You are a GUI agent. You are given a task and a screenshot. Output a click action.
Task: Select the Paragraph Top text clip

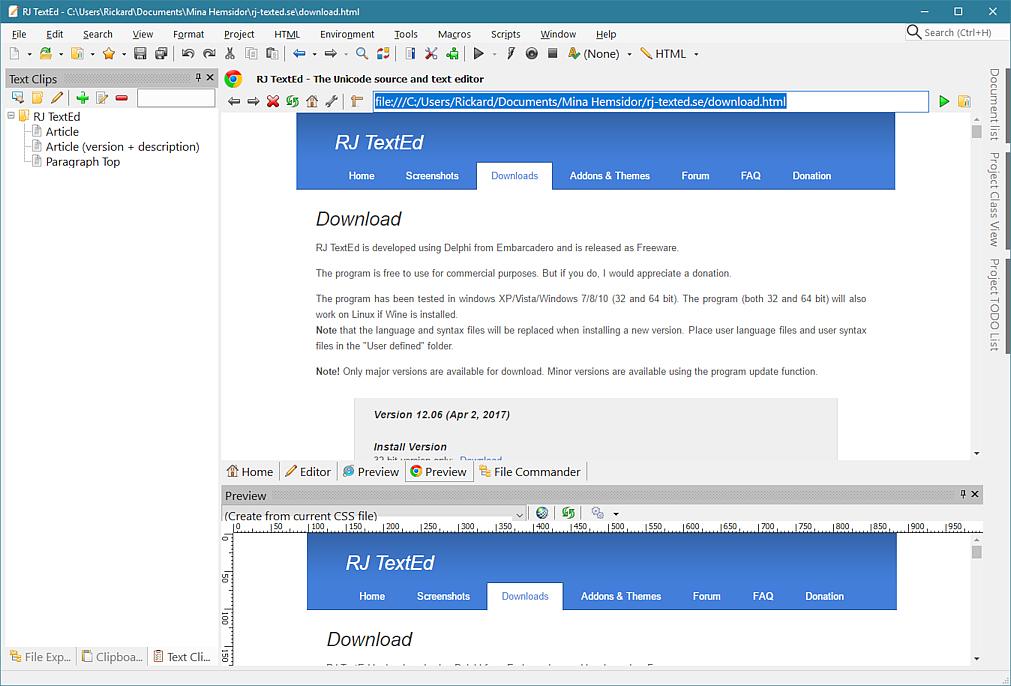83,162
